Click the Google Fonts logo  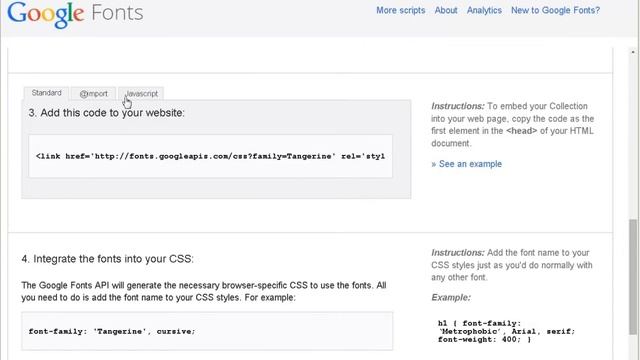(x=76, y=14)
